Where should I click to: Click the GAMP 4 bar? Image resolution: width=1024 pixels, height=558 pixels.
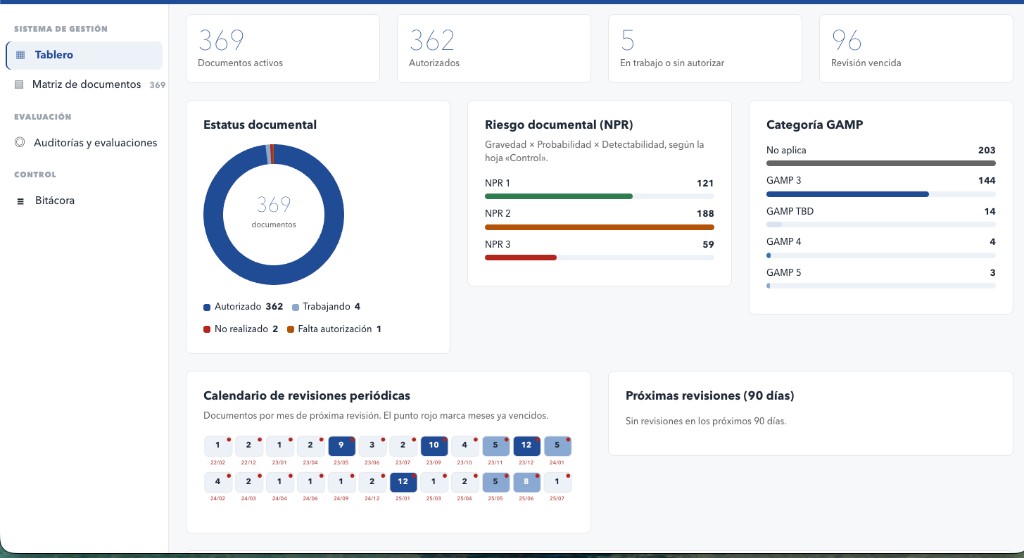[880, 255]
